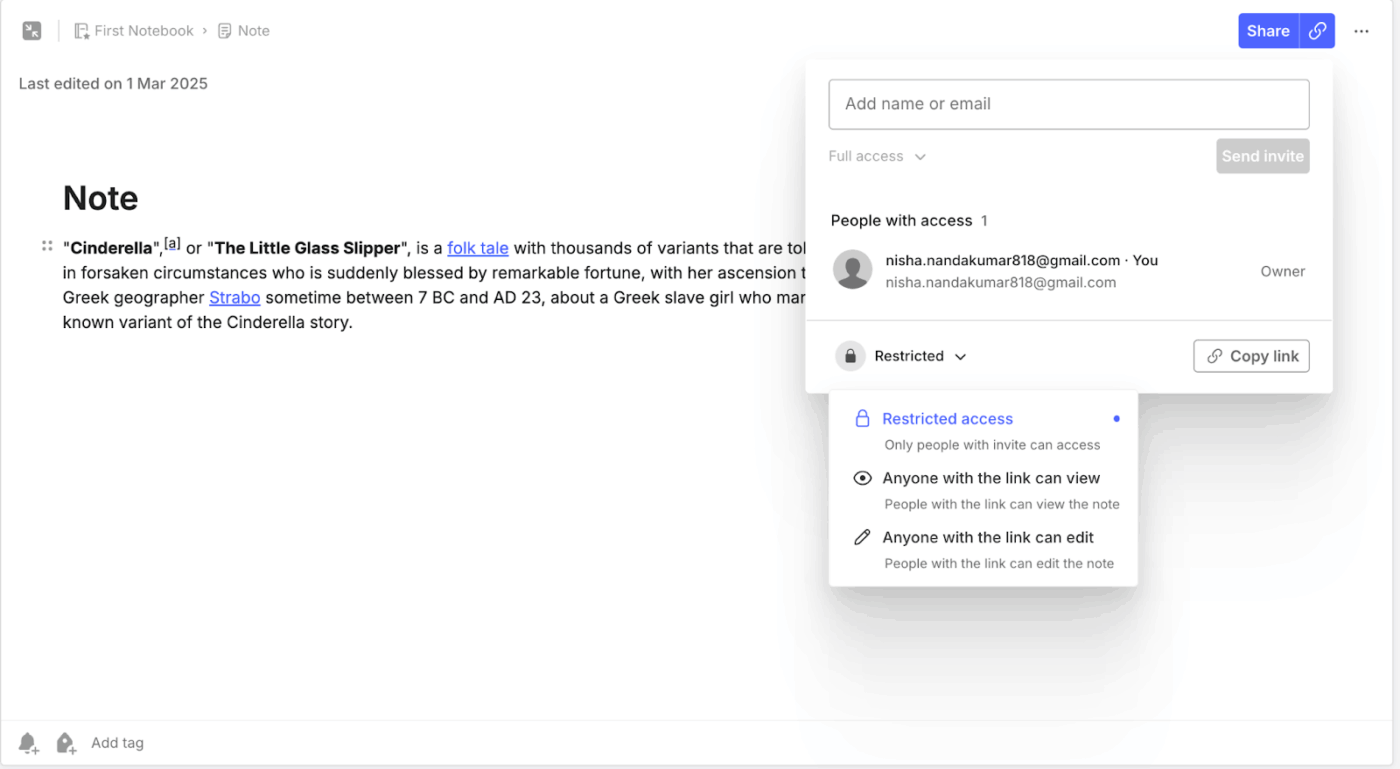This screenshot has width=1400, height=769.
Task: Click the lock icon next to Restricted
Action: 850,356
